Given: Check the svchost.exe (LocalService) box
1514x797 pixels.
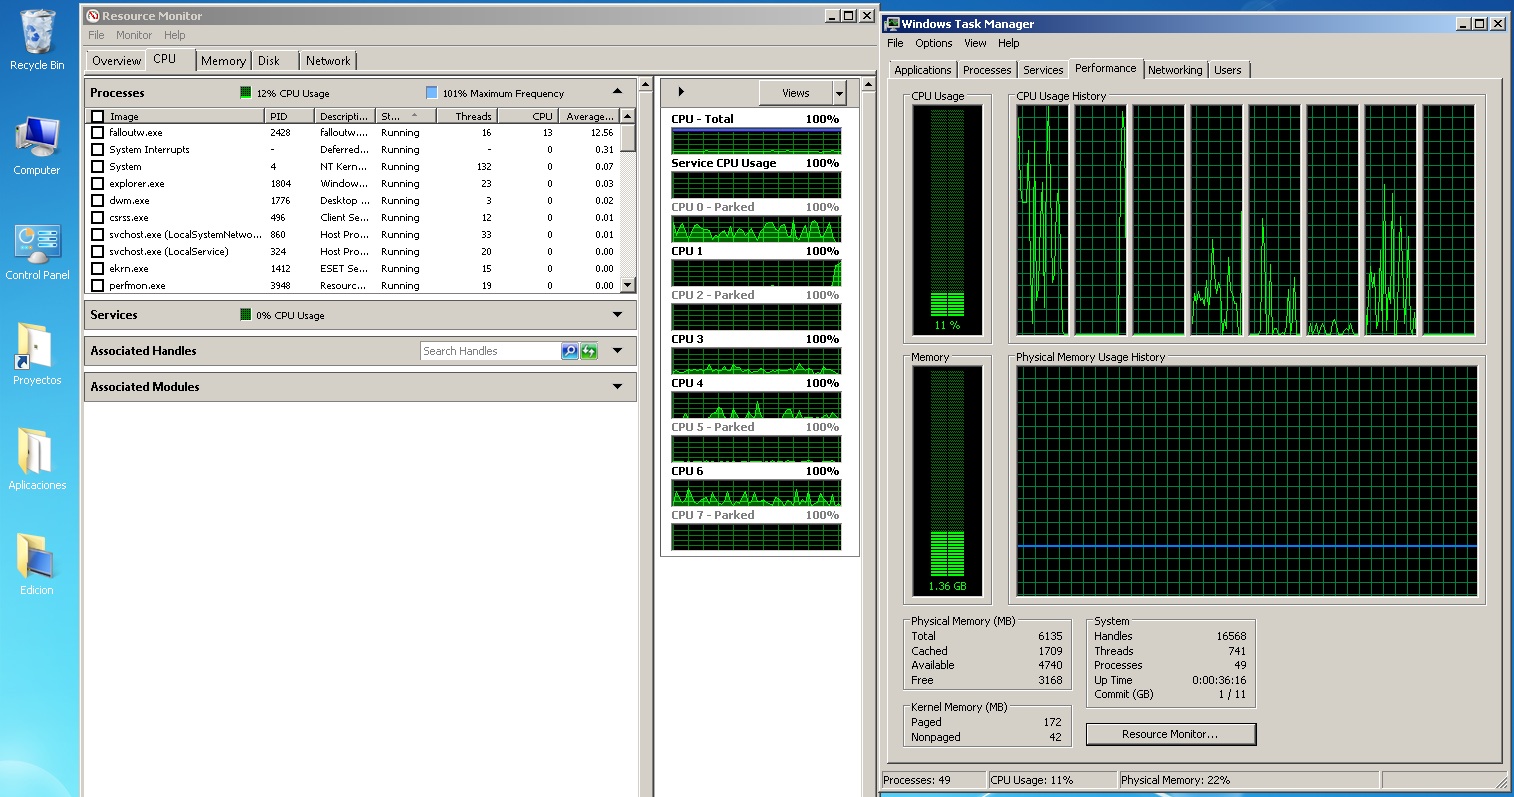Looking at the screenshot, I should coord(98,251).
